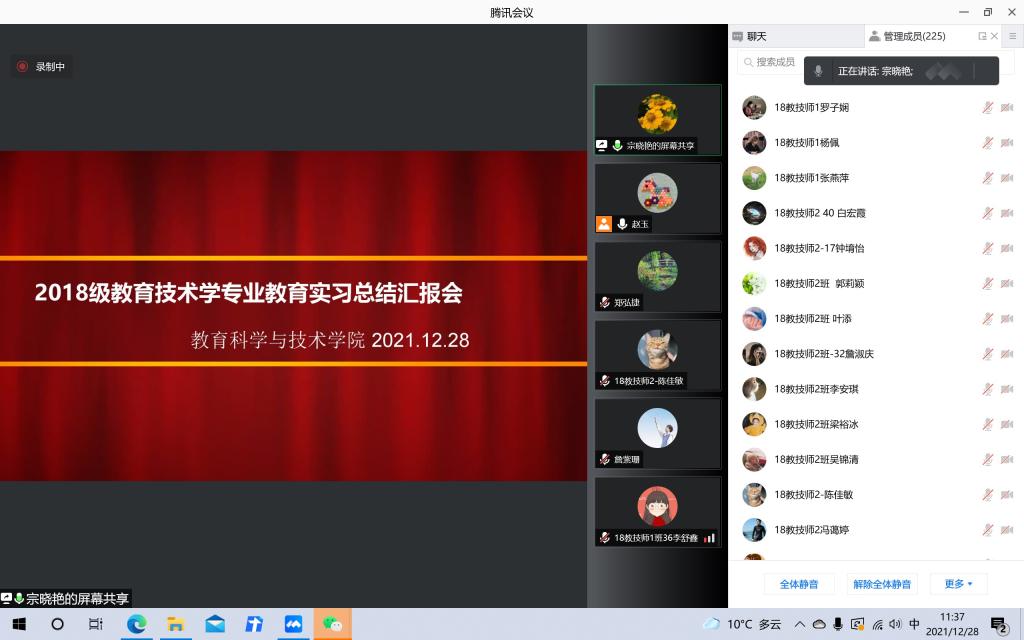Click the 解除全体静音 button
The width and height of the screenshot is (1024, 640).
point(881,584)
